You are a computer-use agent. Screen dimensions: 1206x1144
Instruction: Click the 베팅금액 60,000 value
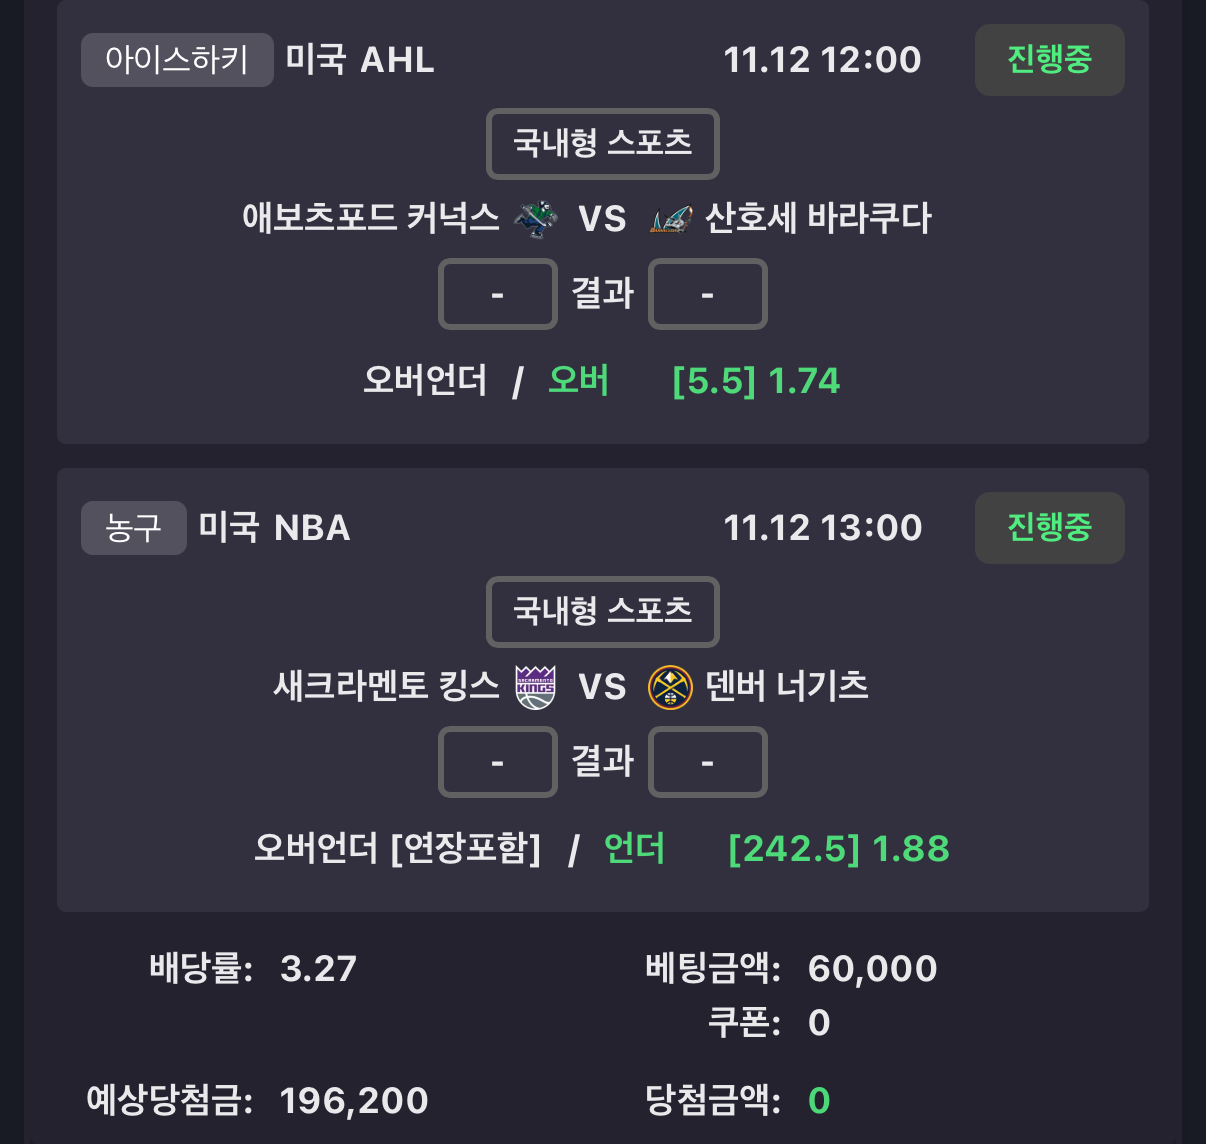click(872, 969)
